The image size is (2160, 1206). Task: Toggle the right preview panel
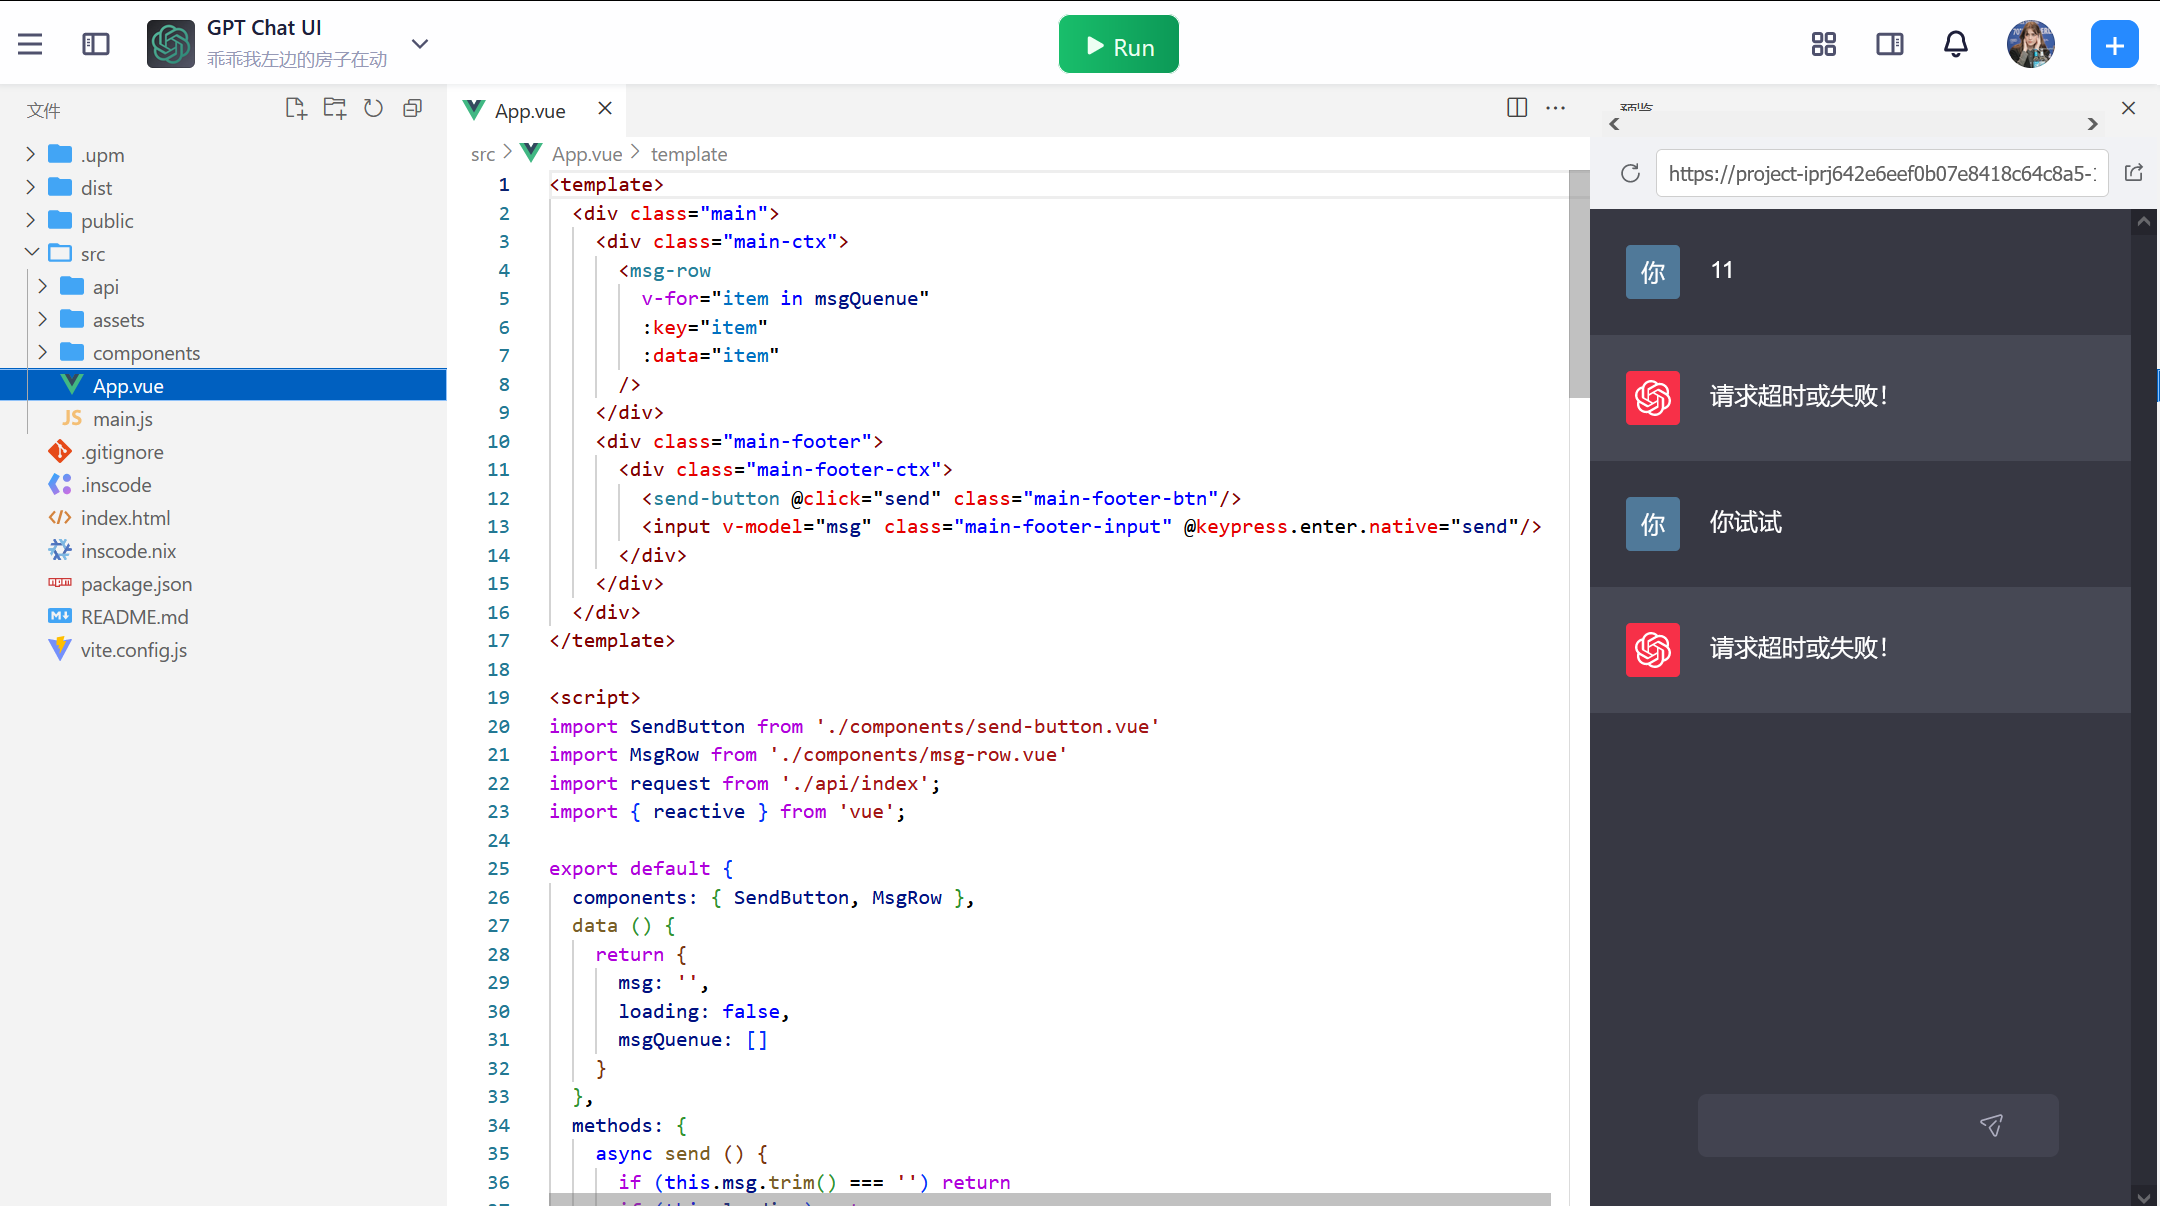pos(1889,44)
